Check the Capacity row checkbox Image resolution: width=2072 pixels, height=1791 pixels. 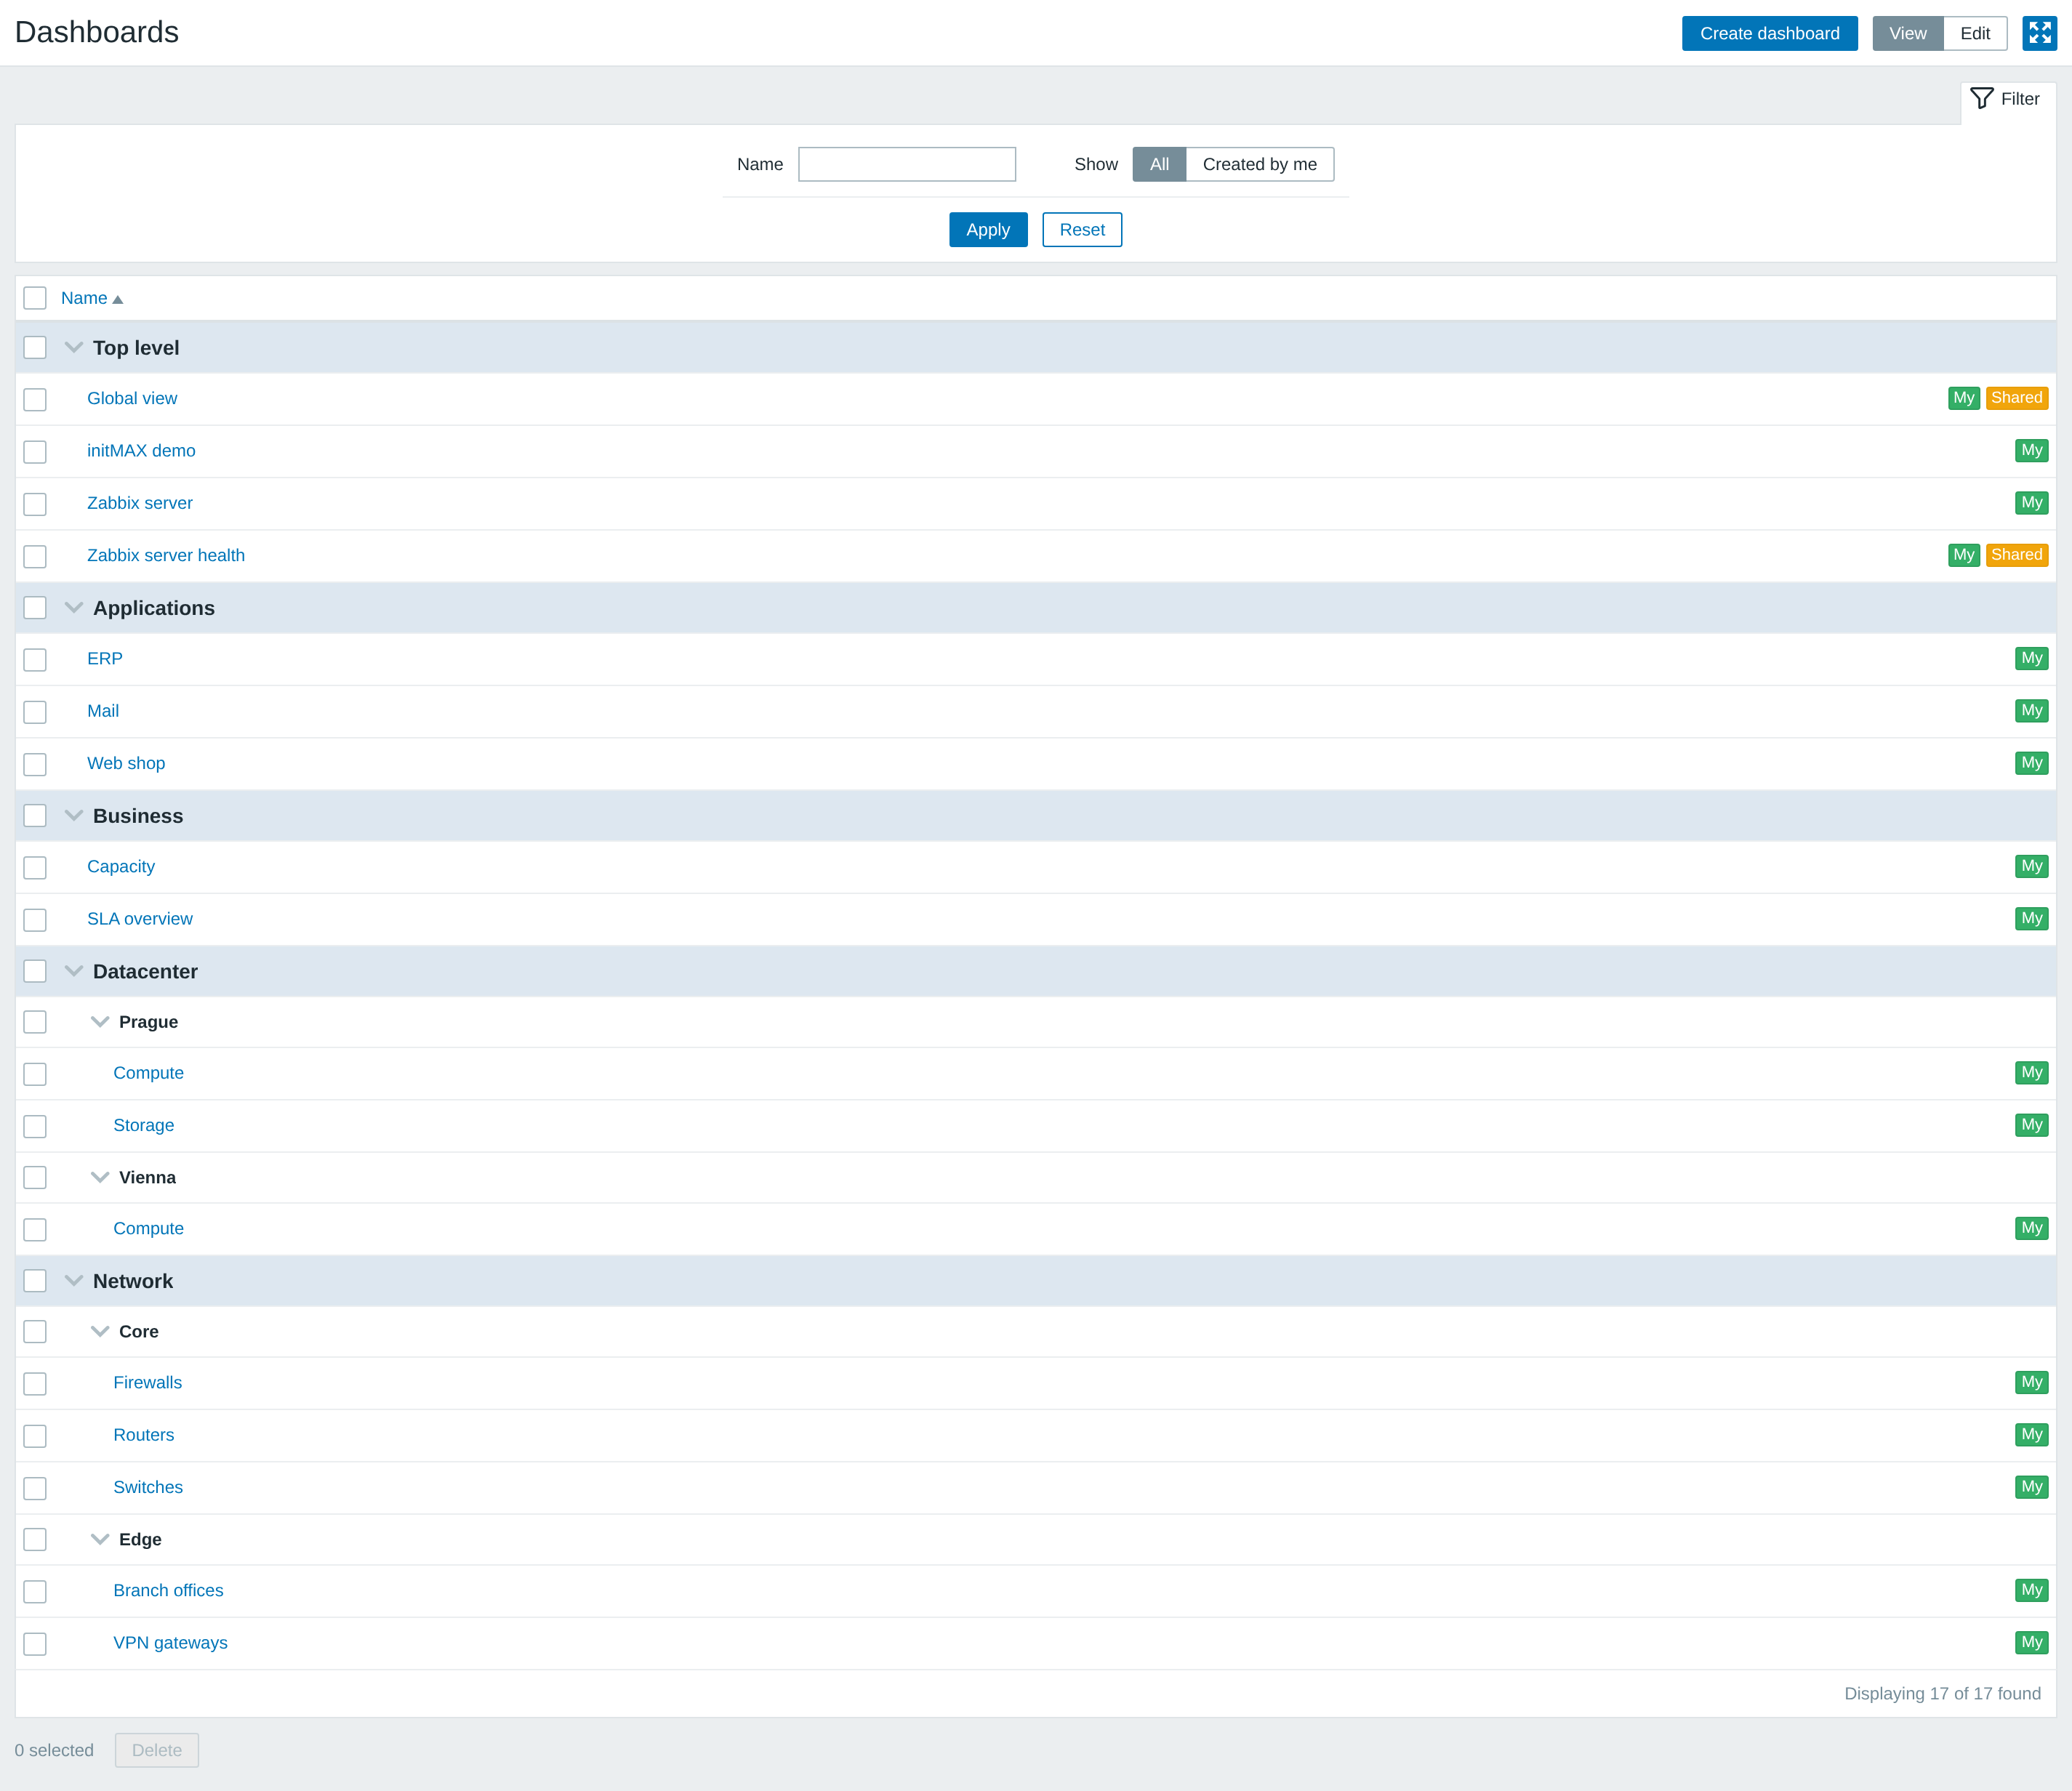[35, 868]
